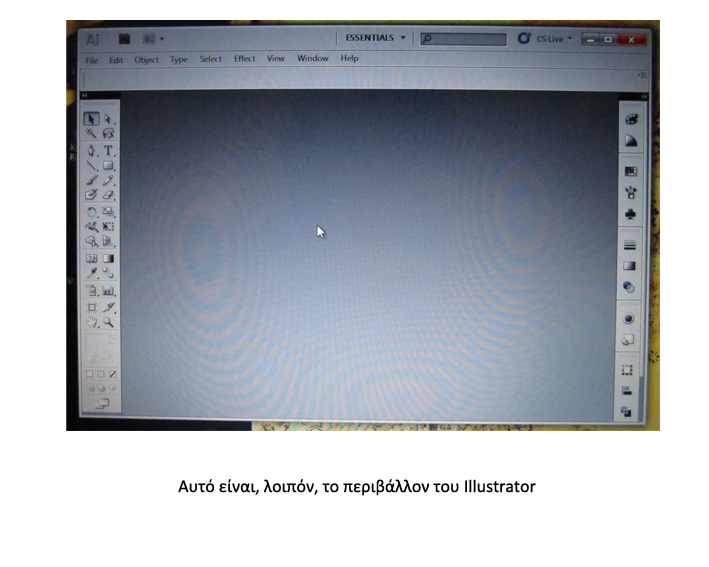Activate the Zoom magnifier tool
This screenshot has width=709, height=567.
108,322
